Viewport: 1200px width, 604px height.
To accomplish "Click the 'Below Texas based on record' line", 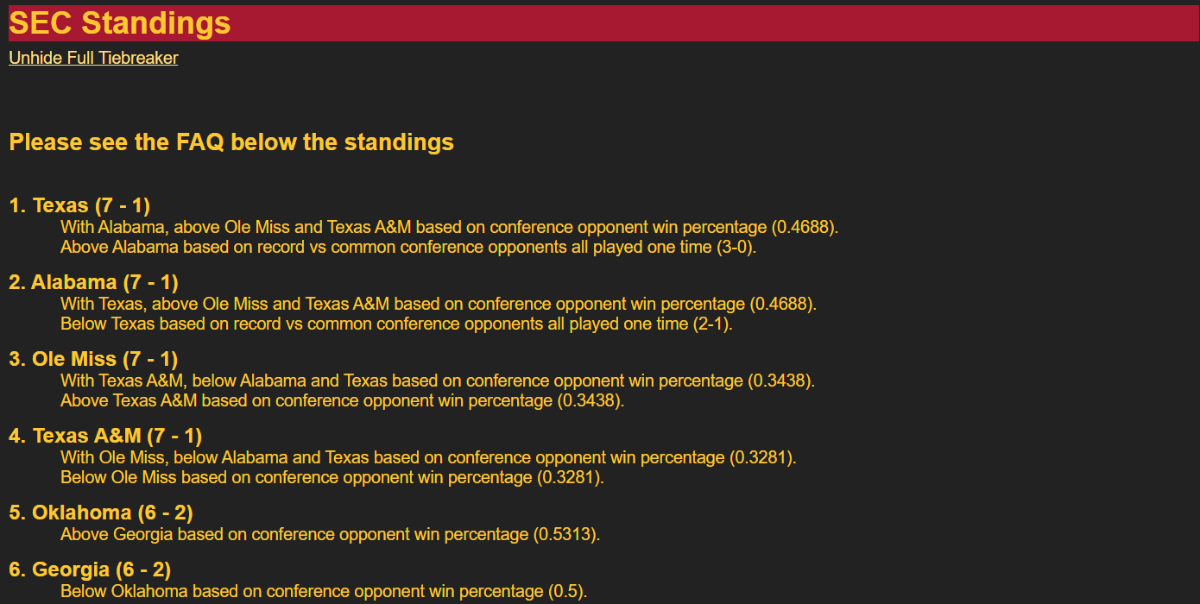I will 397,324.
